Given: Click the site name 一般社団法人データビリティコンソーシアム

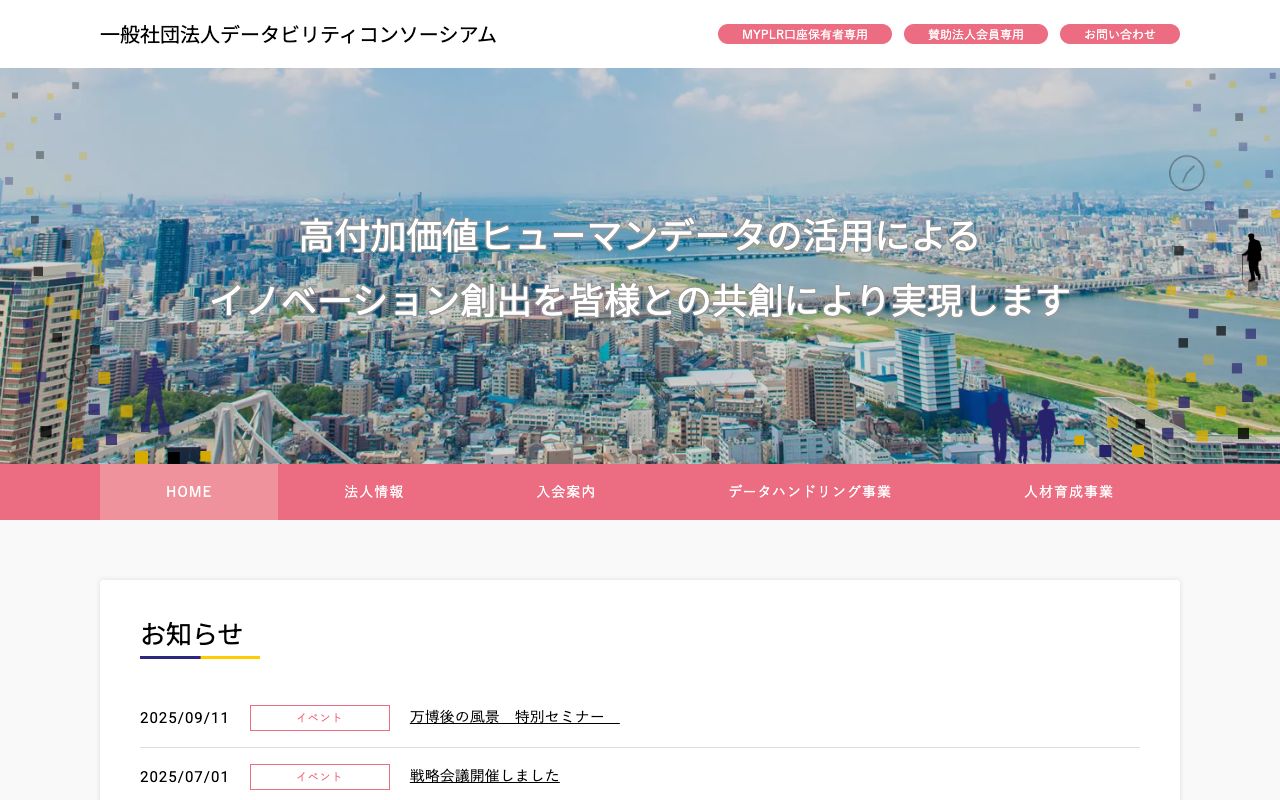Looking at the screenshot, I should [x=298, y=34].
